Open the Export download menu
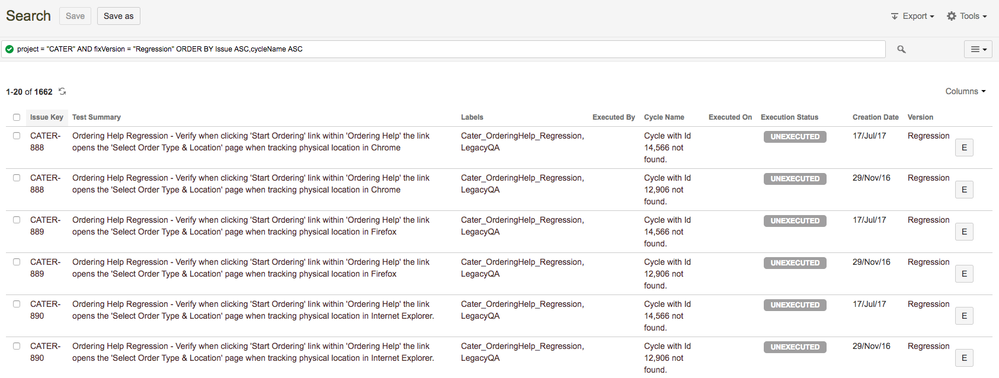This screenshot has width=999, height=378. coord(912,16)
